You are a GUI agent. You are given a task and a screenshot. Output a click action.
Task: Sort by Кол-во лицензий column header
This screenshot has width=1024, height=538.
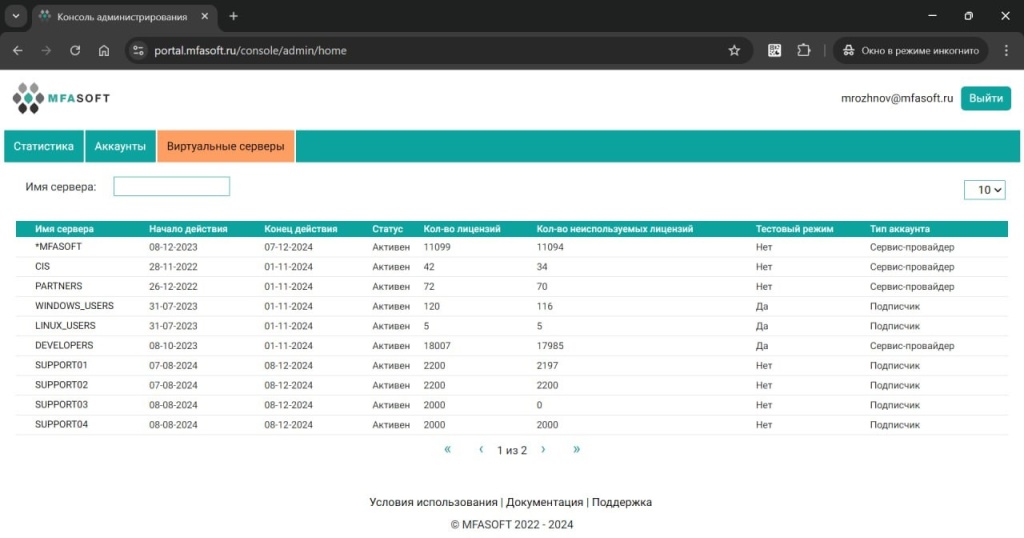[462, 229]
